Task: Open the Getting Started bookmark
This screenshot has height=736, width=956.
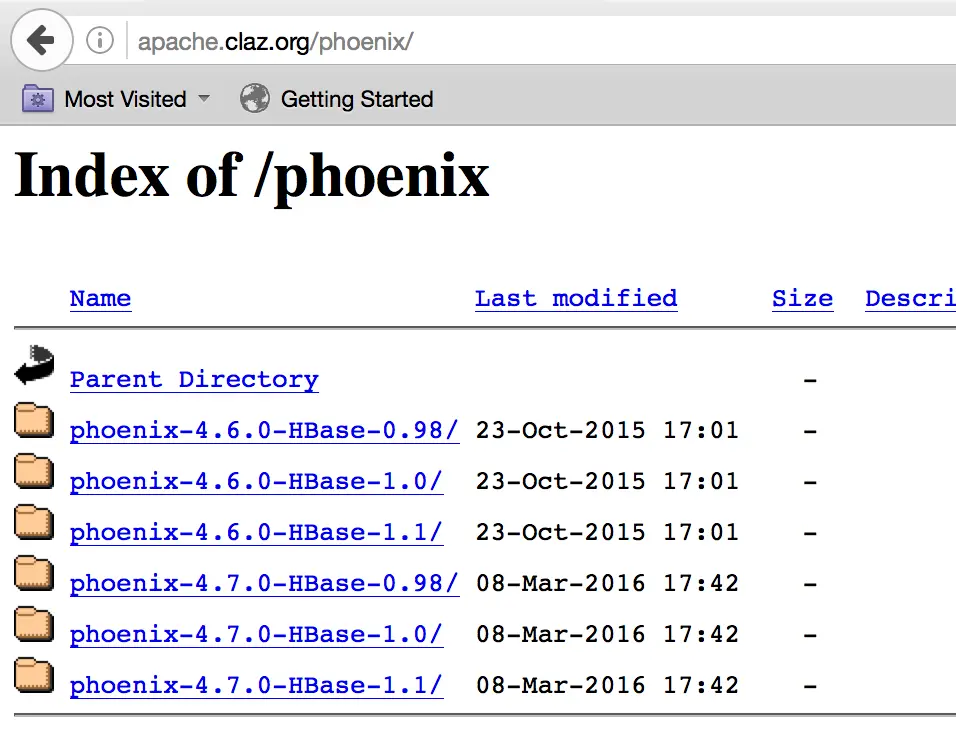Action: pyautogui.click(x=357, y=99)
